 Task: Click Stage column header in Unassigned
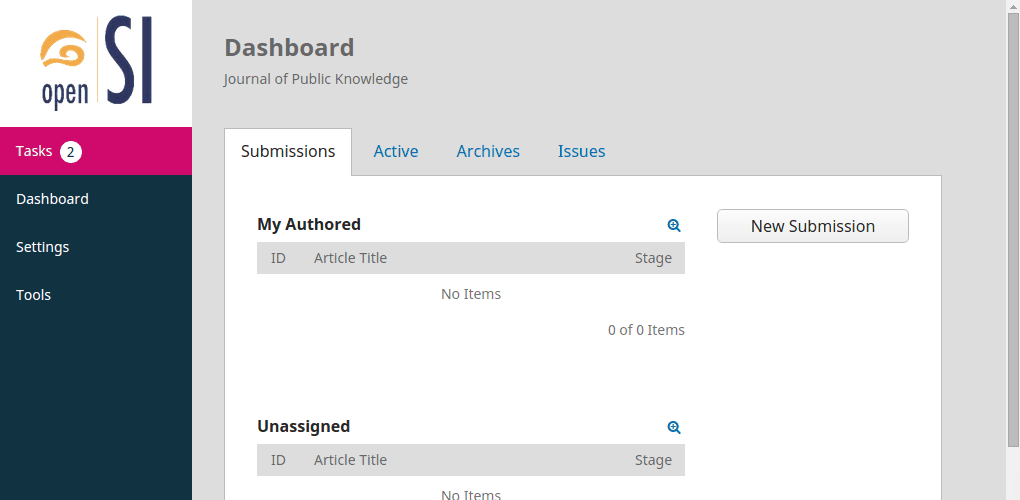(653, 460)
